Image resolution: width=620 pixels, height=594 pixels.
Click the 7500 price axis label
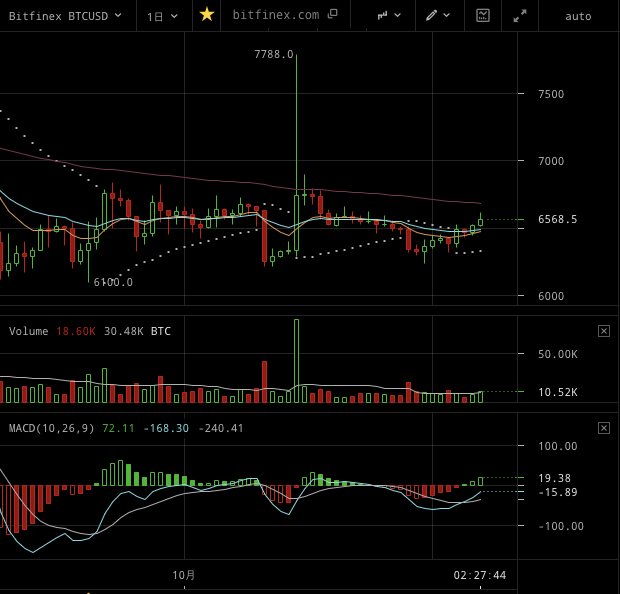(x=551, y=94)
